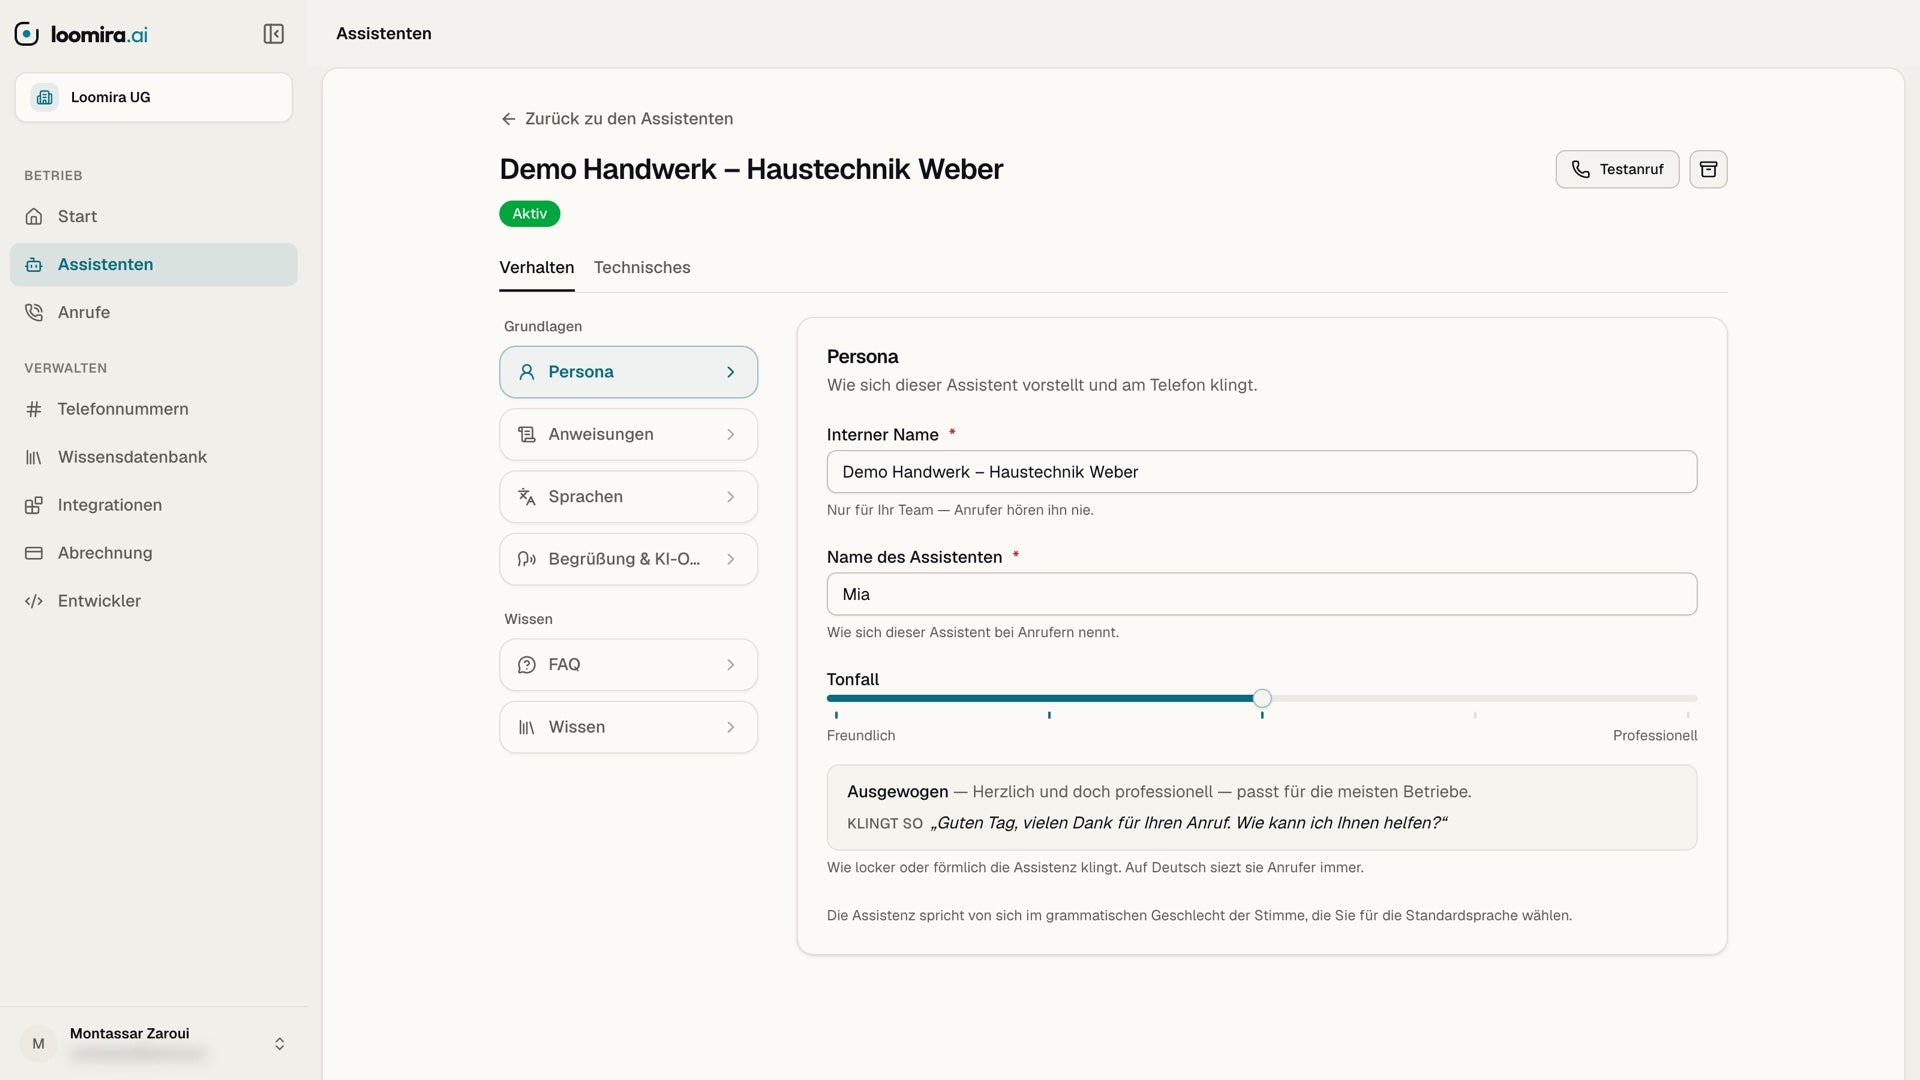Click the Aktiv status badge

pos(530,214)
